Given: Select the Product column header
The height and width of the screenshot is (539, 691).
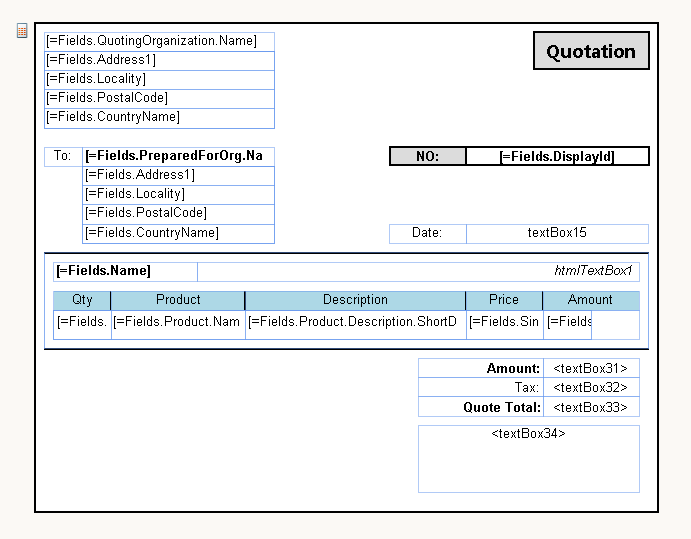Looking at the screenshot, I should [x=178, y=301].
